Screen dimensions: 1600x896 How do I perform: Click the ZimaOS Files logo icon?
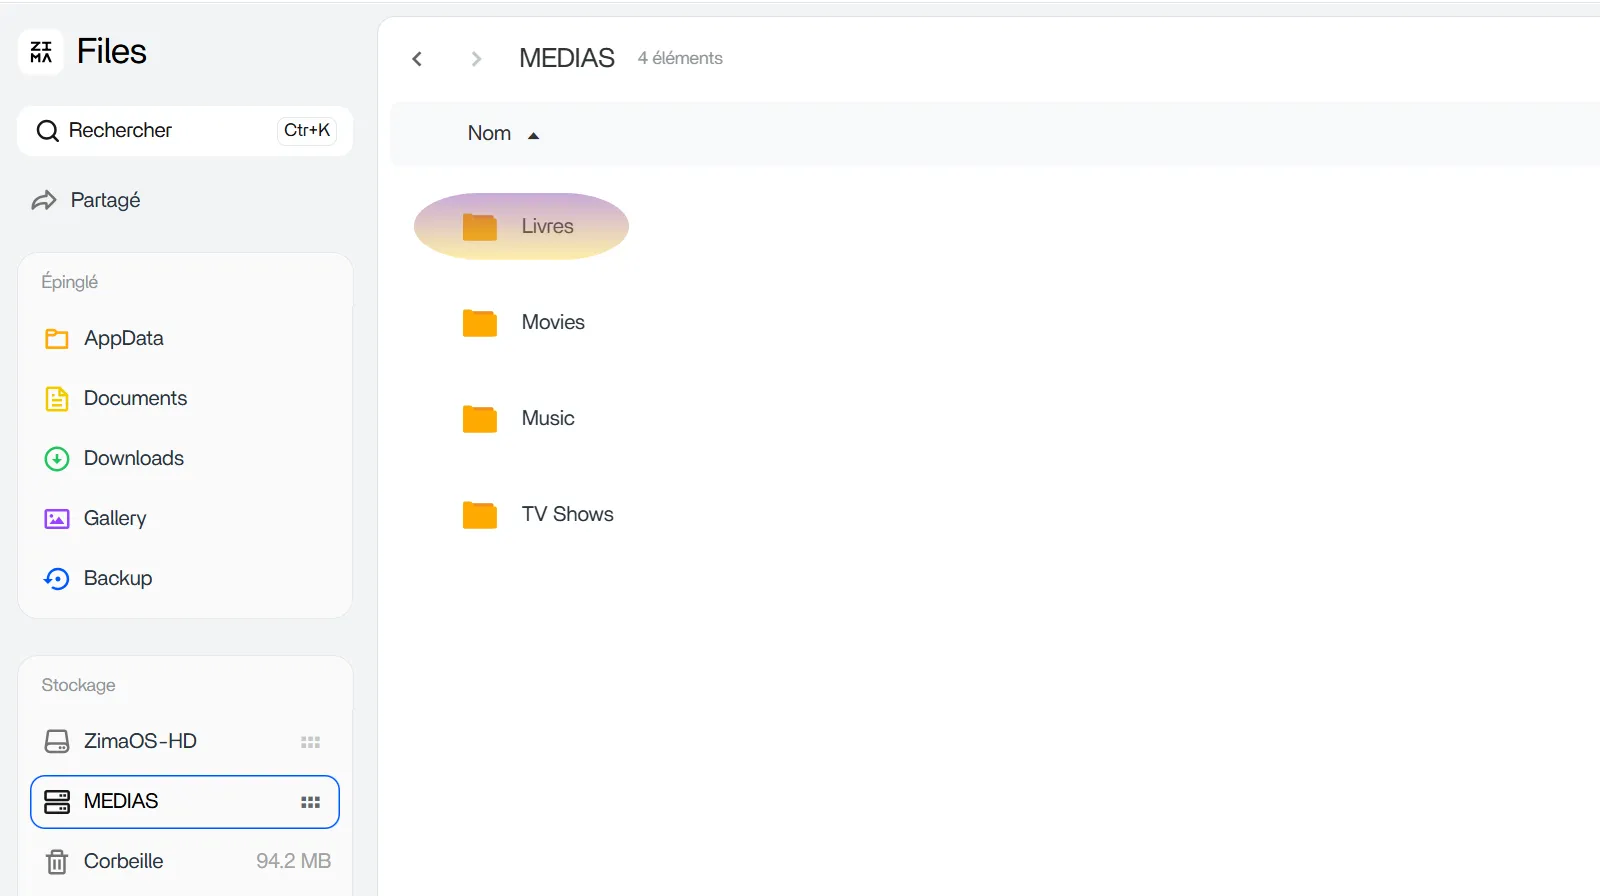point(41,52)
